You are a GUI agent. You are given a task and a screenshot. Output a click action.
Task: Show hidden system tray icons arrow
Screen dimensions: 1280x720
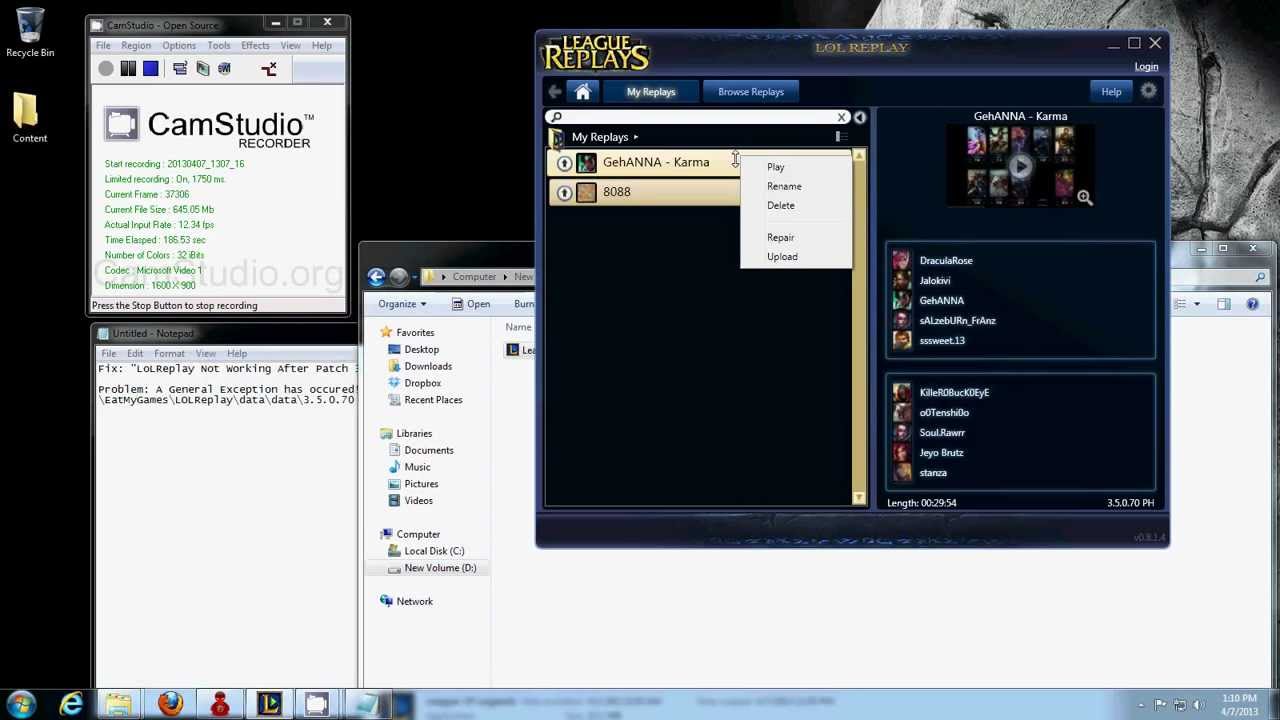(x=1141, y=705)
